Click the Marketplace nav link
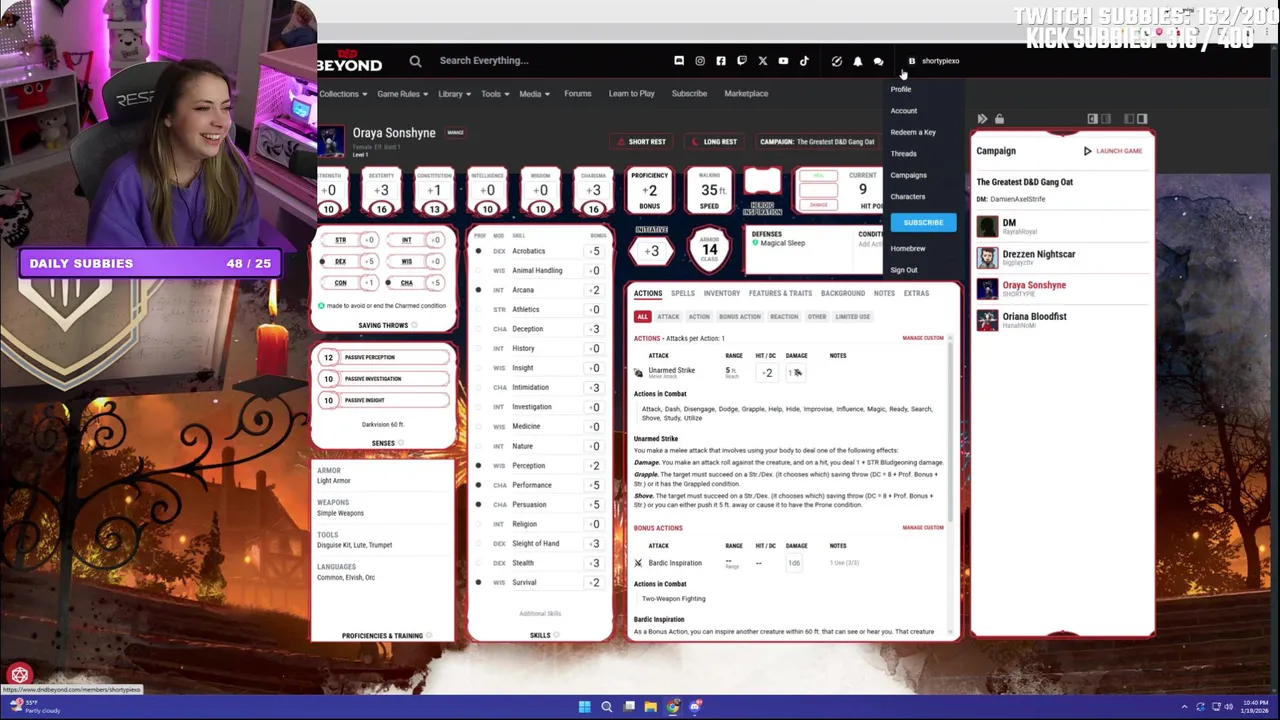1280x720 pixels. pos(746,94)
